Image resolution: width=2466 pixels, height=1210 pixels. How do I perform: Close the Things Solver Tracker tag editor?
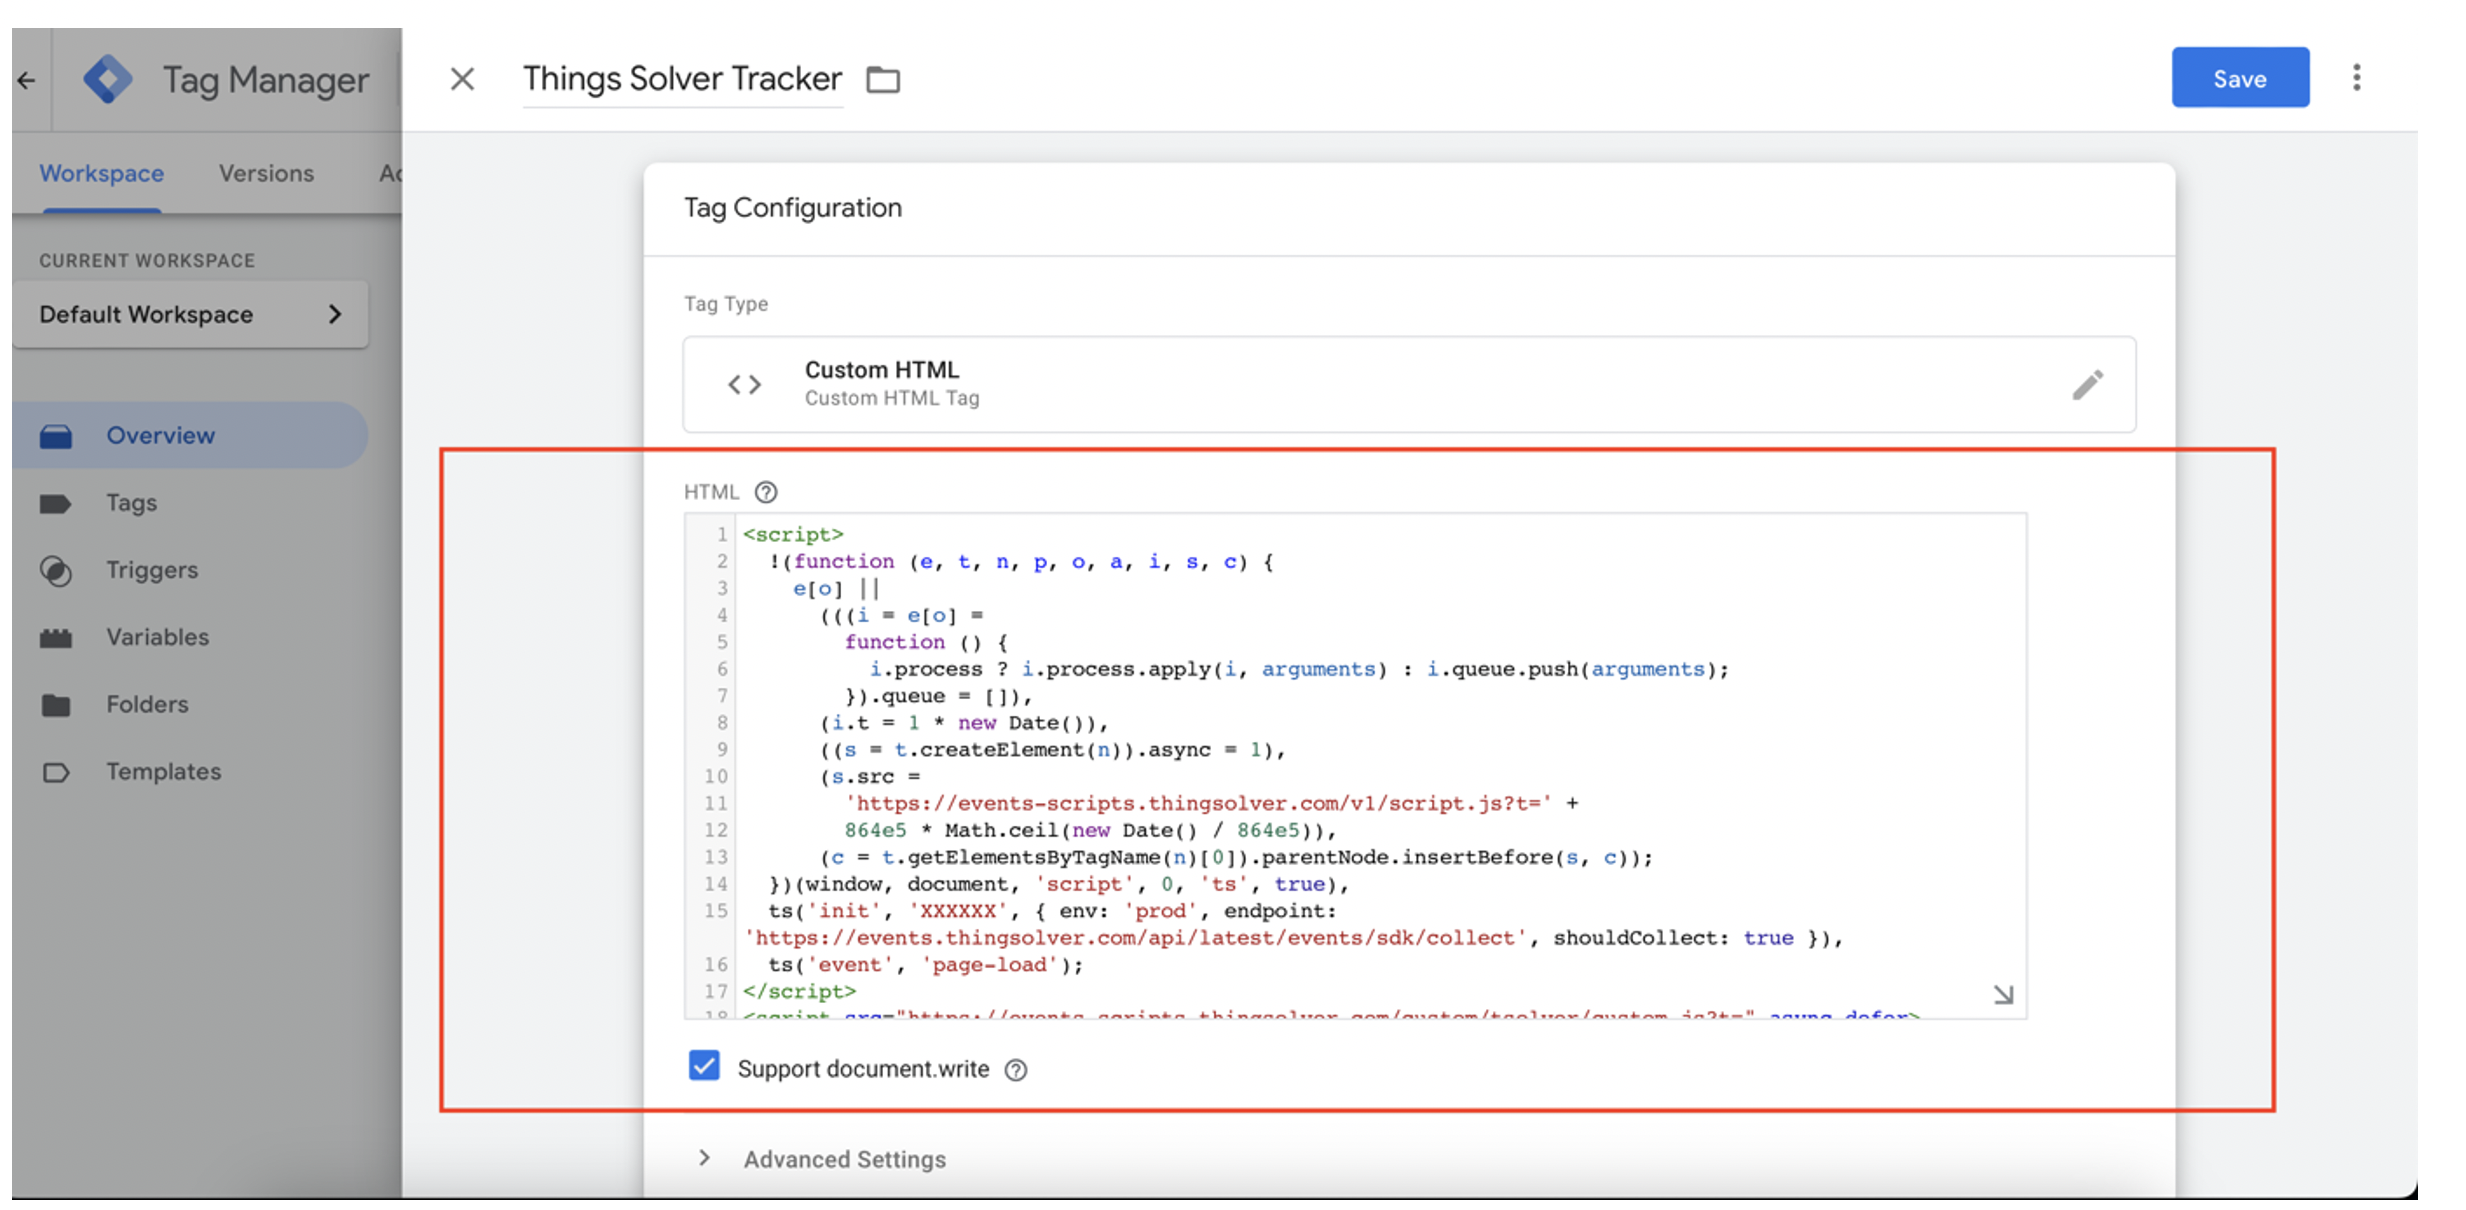(x=461, y=79)
